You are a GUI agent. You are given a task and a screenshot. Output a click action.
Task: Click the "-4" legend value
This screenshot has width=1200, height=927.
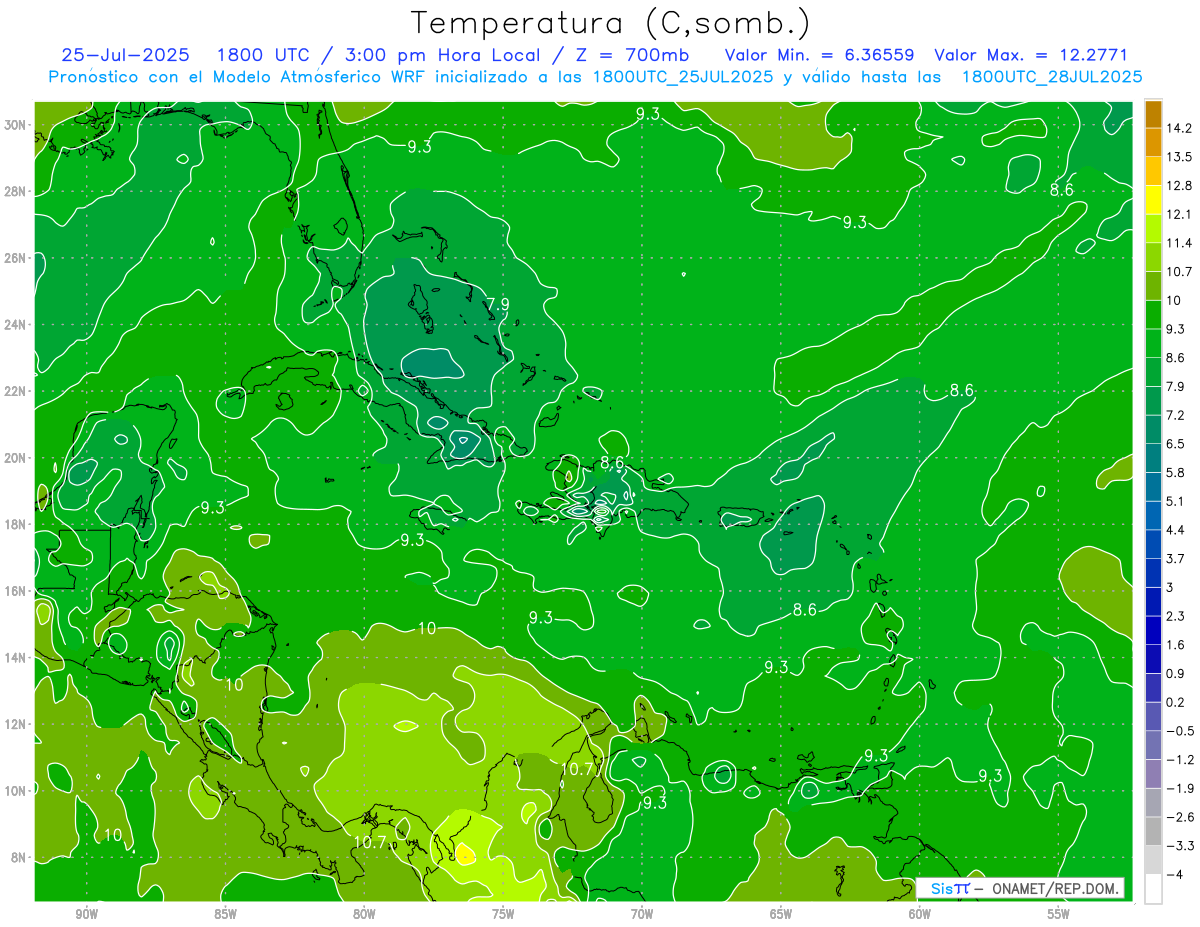1173,874
